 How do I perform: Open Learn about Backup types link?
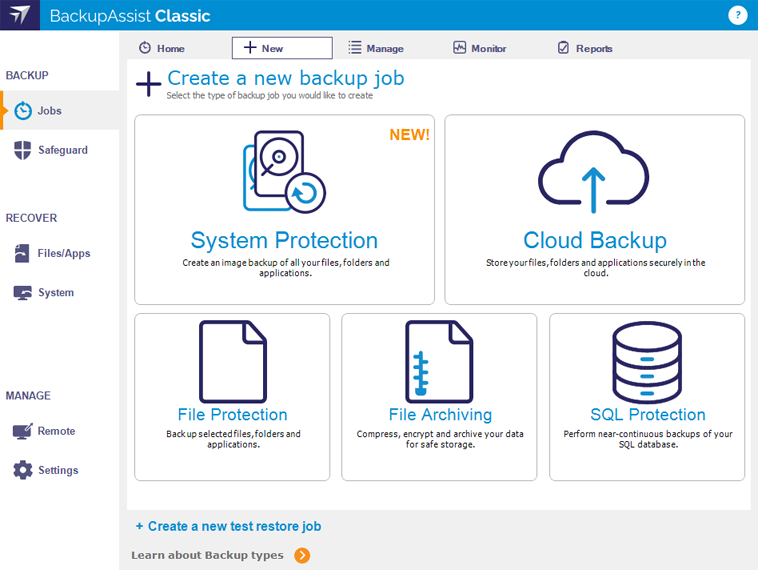point(207,555)
